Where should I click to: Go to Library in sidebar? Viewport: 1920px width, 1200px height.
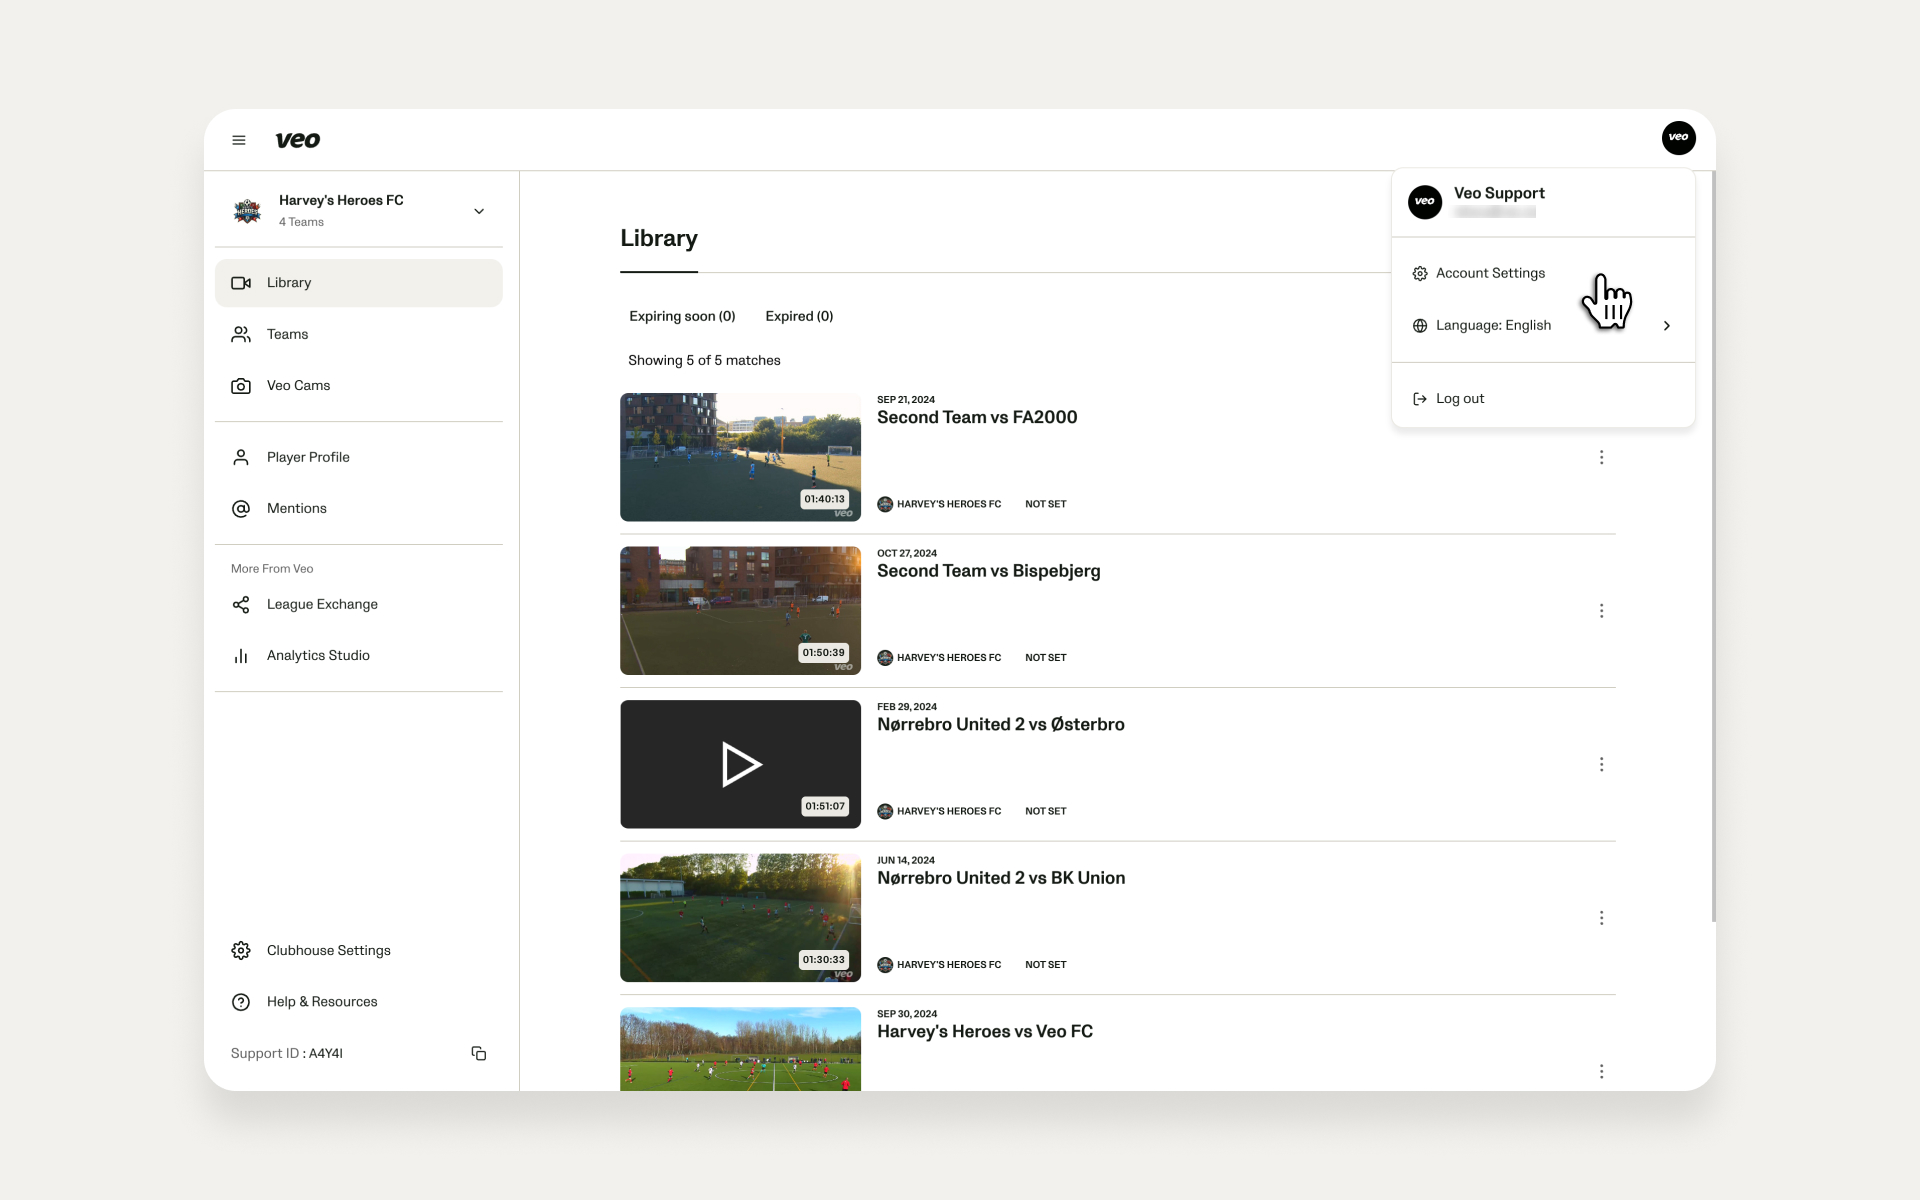point(358,283)
